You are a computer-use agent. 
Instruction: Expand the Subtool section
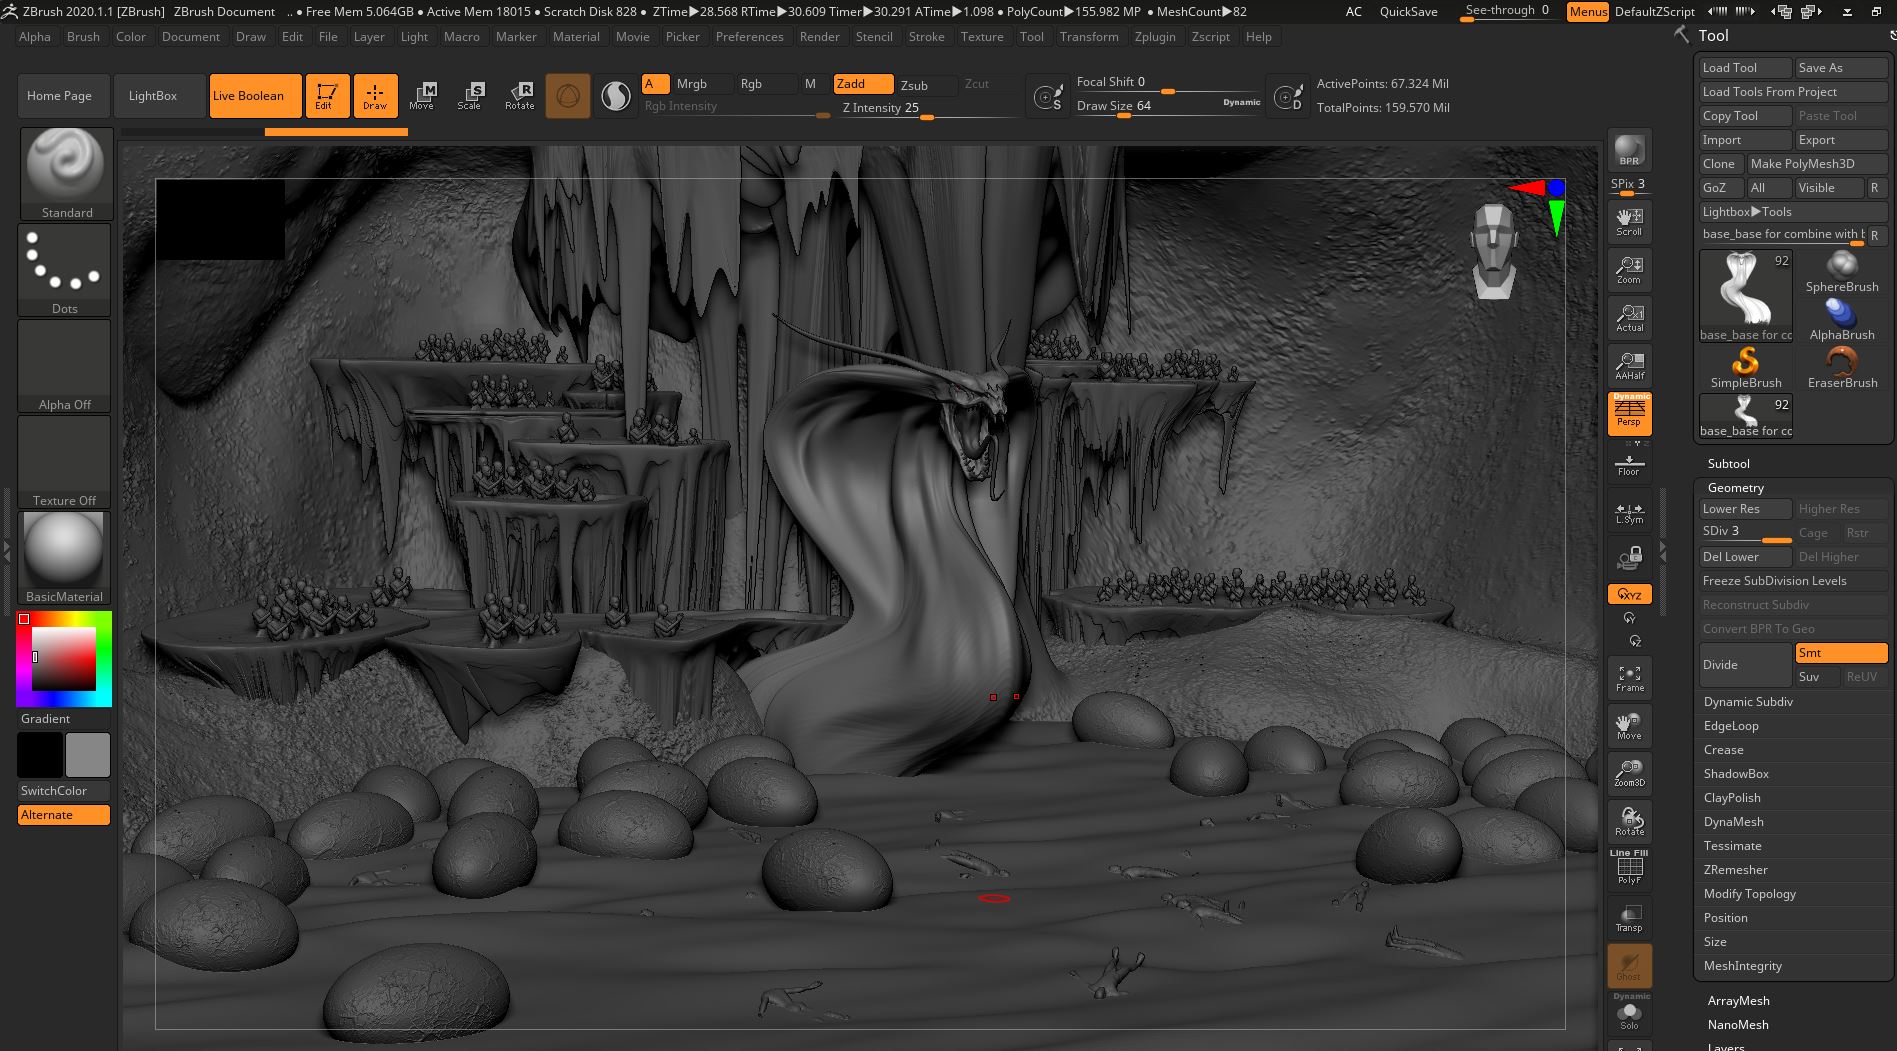pos(1728,464)
